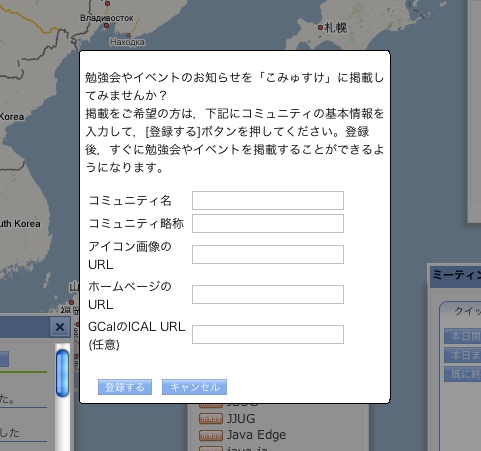Click the 既に終 quick filter button

tap(463, 374)
